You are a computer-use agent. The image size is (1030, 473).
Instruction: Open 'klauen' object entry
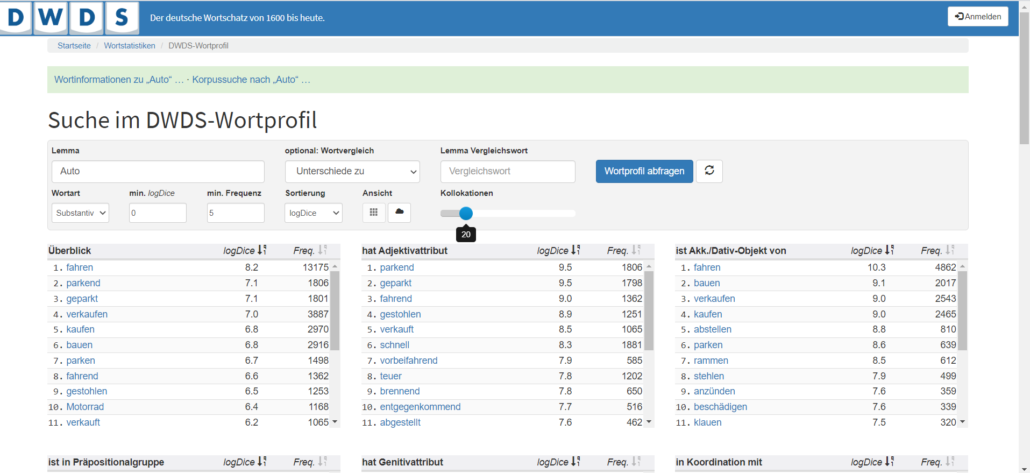(707, 422)
